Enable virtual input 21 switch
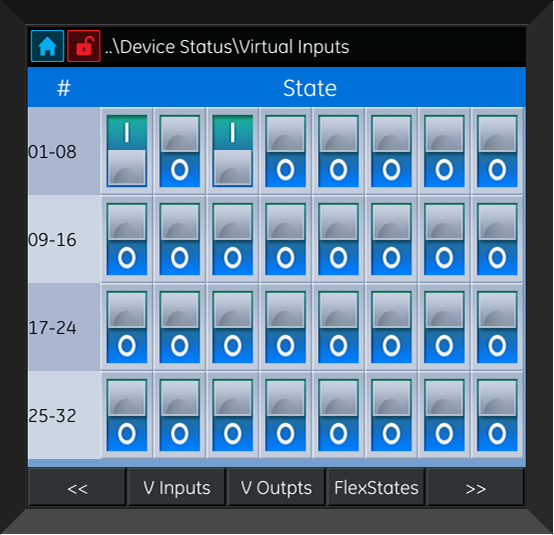 (338, 327)
